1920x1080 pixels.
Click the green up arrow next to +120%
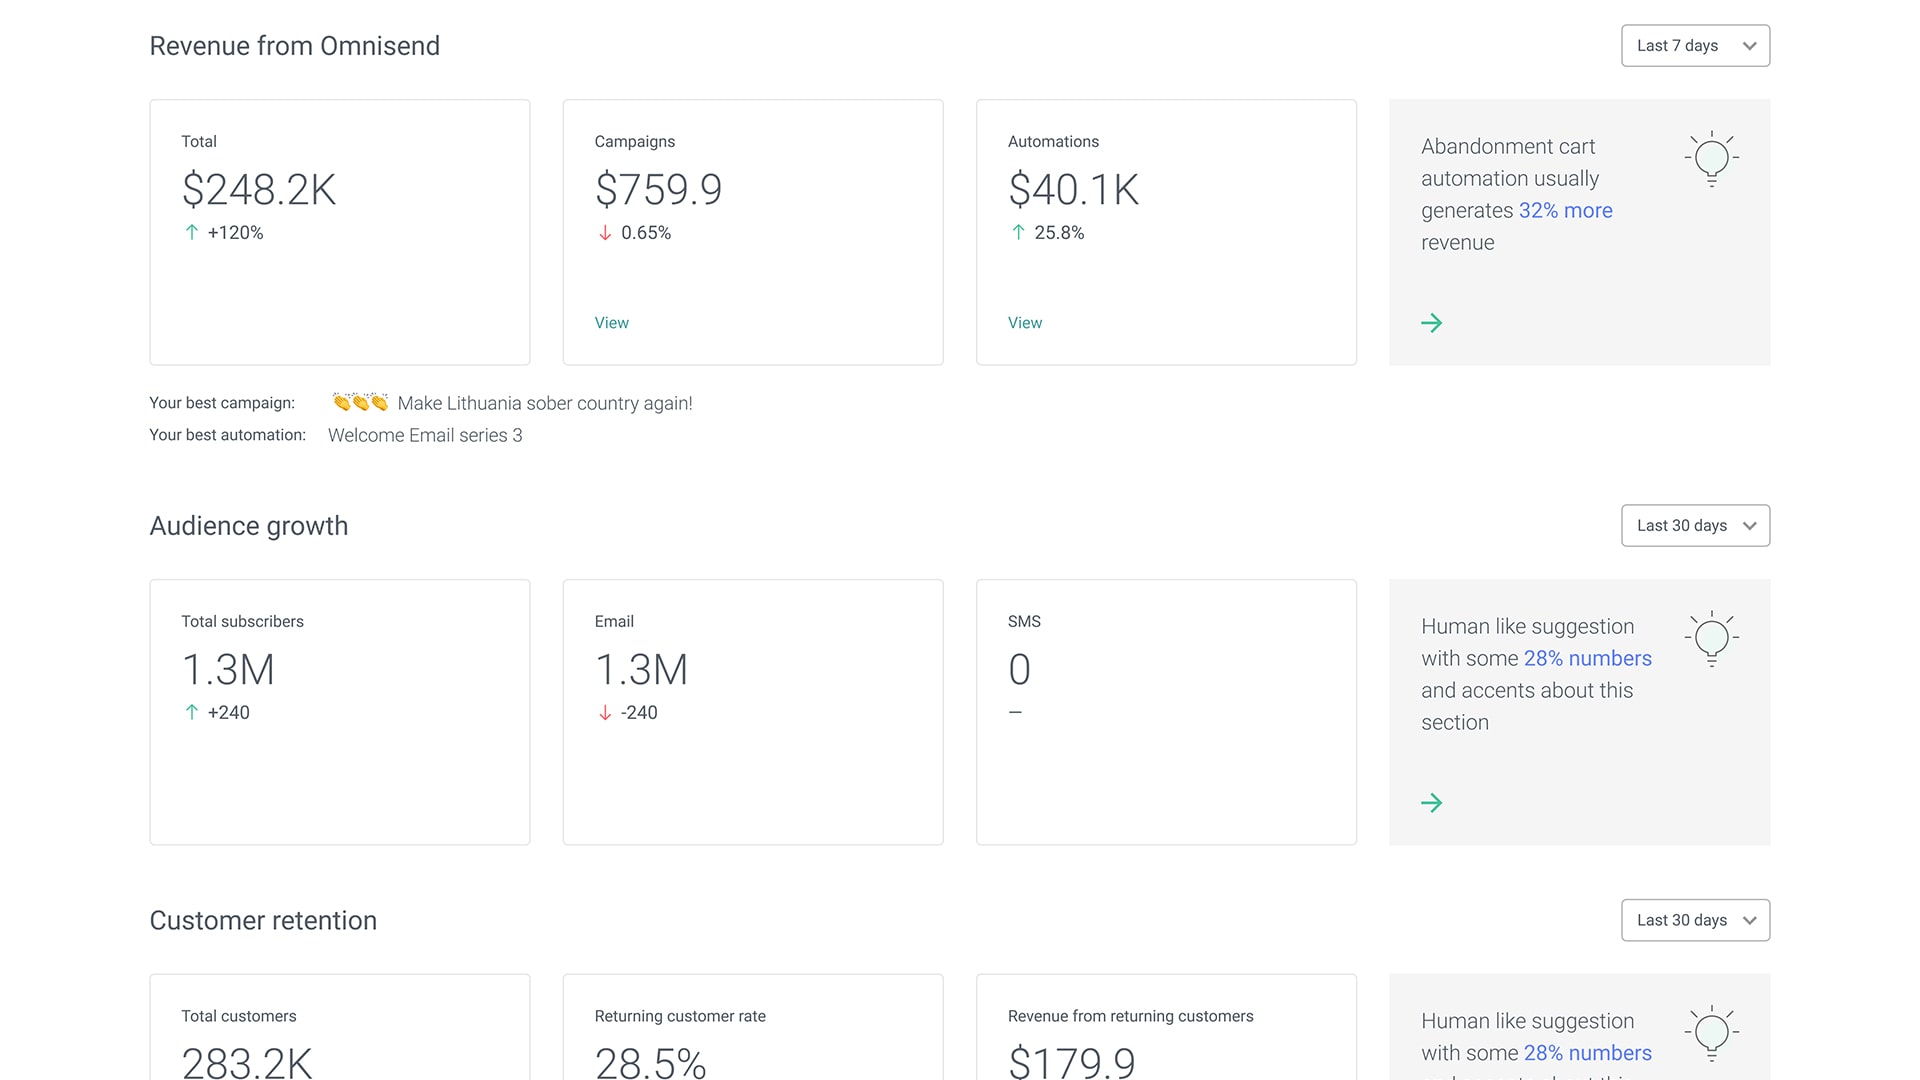(191, 232)
